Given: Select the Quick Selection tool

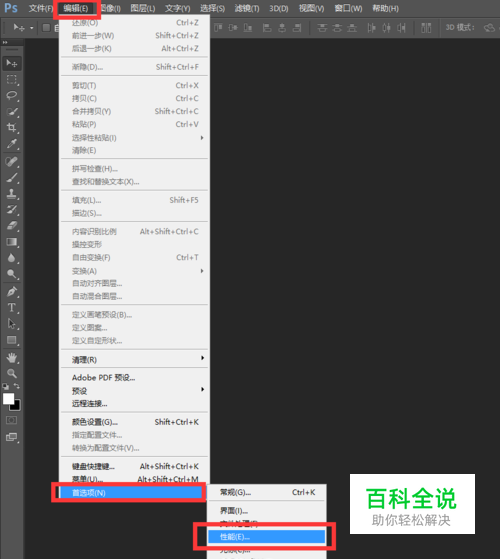Looking at the screenshot, I should [12, 112].
